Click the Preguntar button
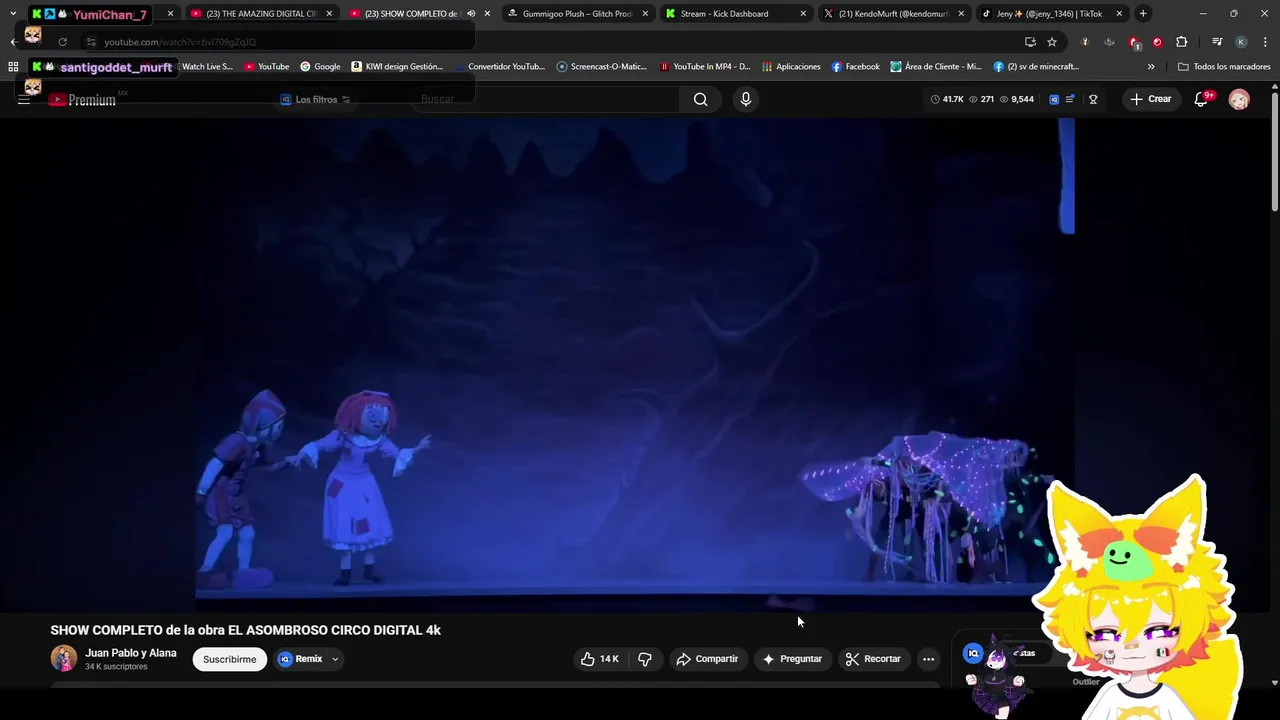The height and width of the screenshot is (720, 1280). click(792, 659)
